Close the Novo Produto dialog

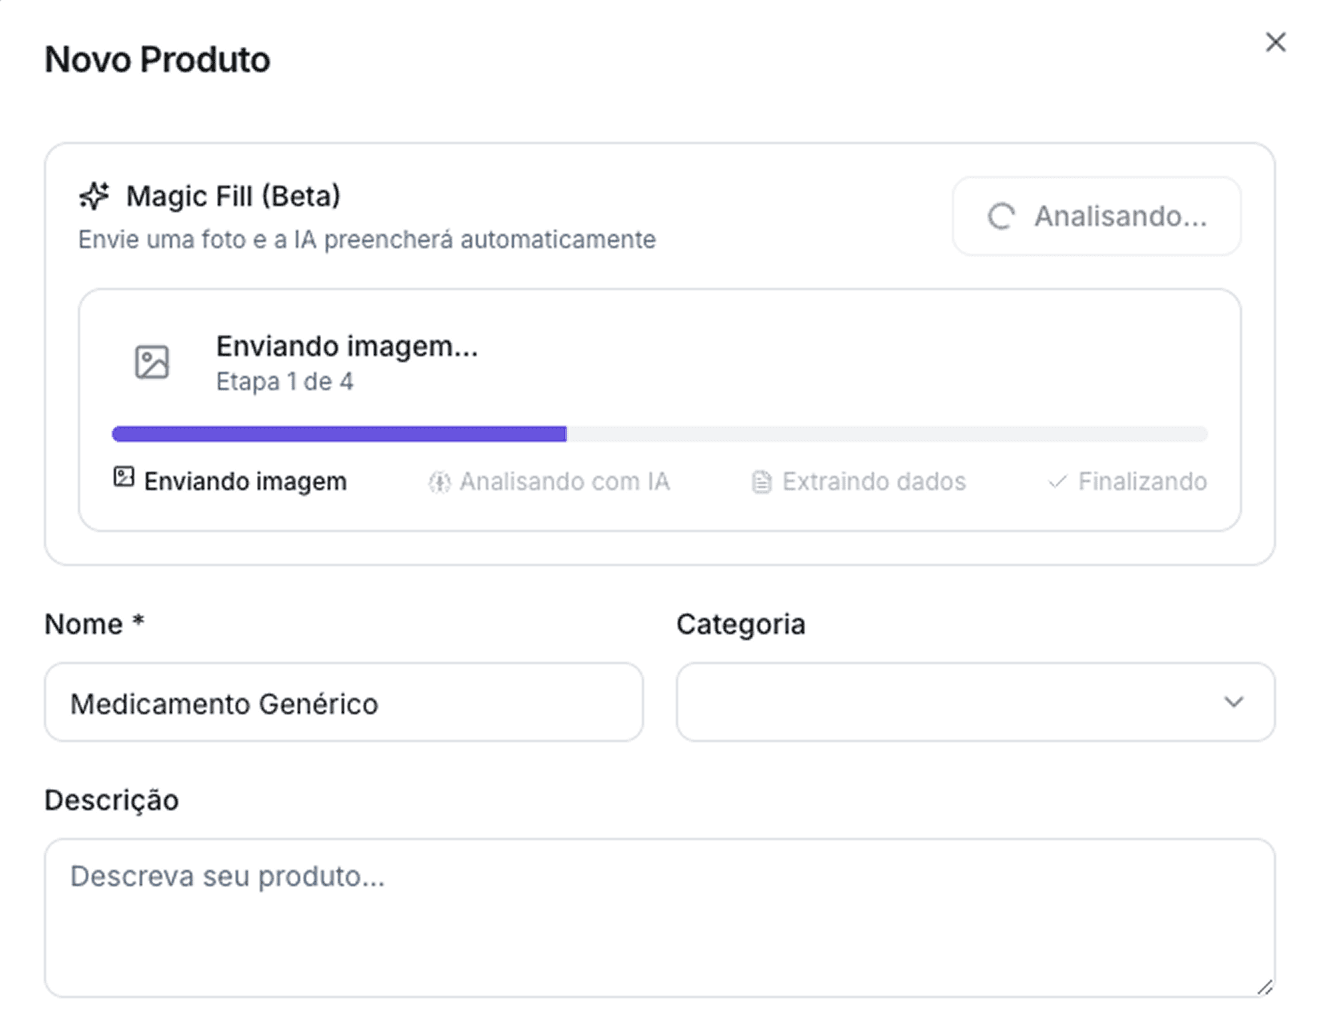[1275, 42]
